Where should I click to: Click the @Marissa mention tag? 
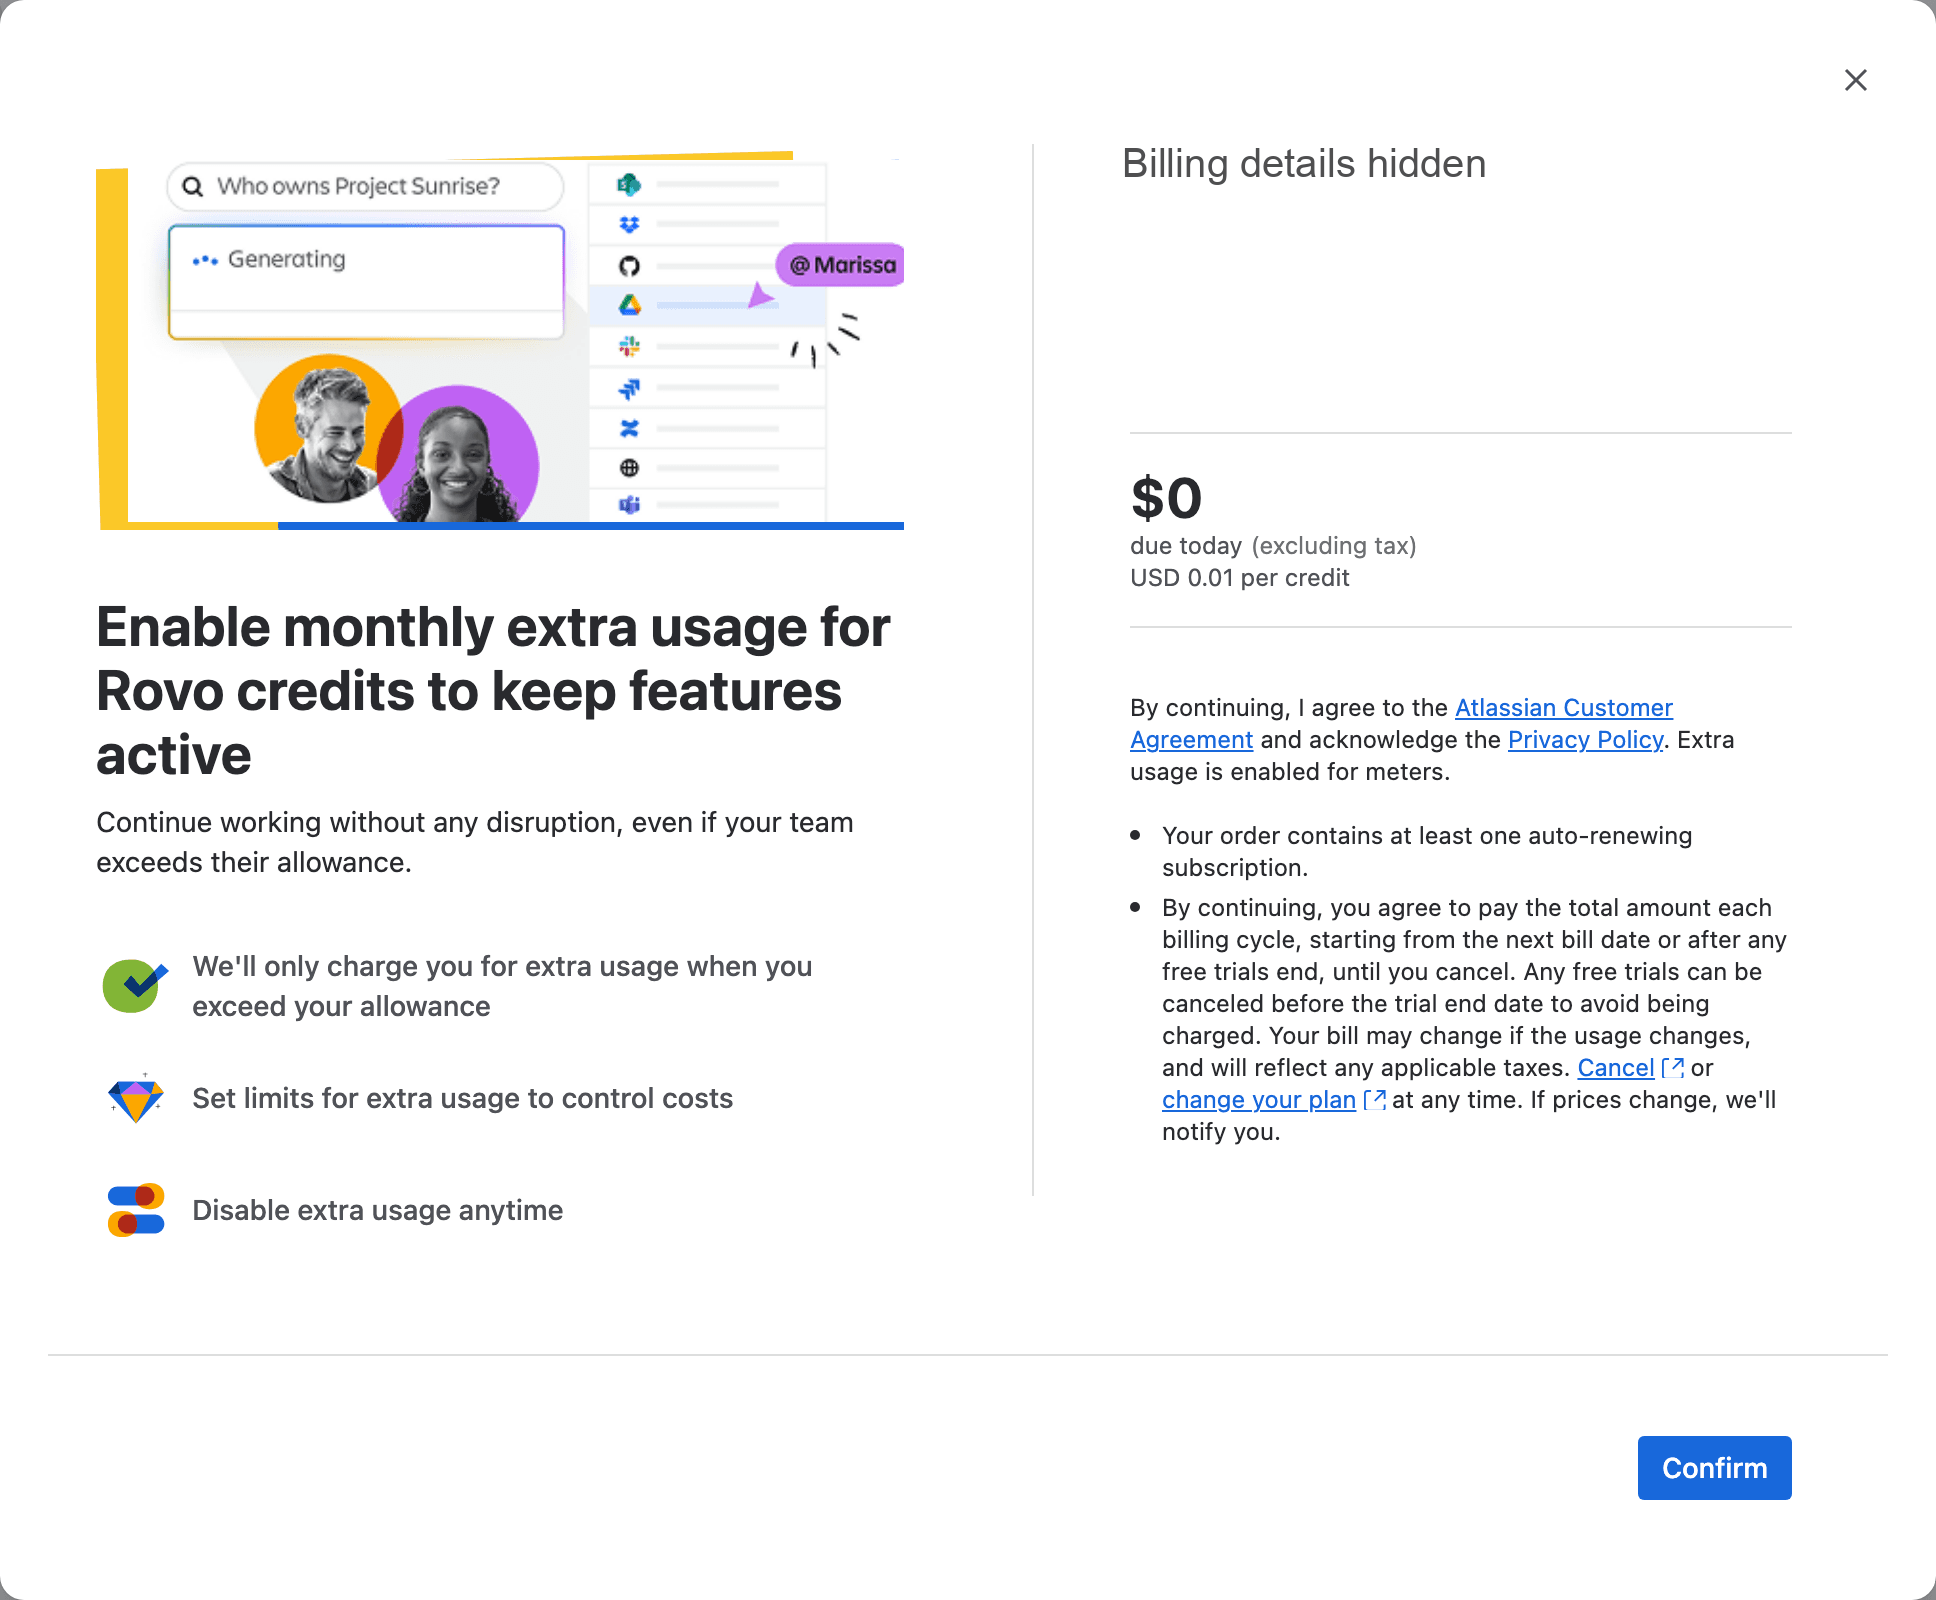tap(840, 265)
